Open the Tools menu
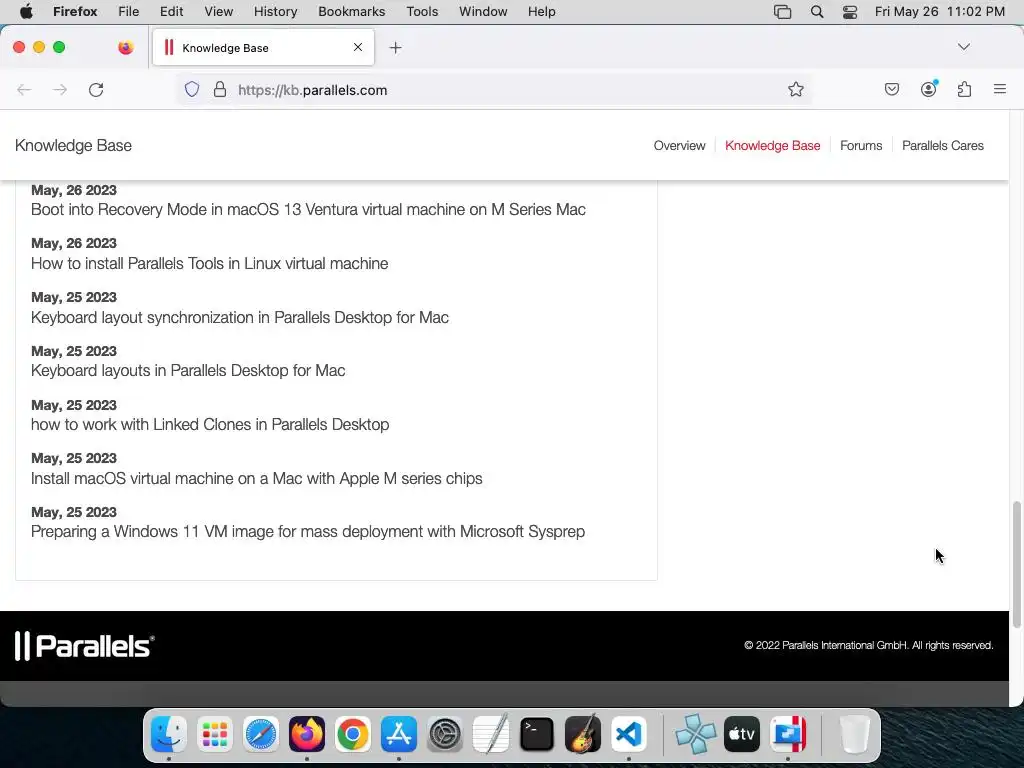 (422, 12)
